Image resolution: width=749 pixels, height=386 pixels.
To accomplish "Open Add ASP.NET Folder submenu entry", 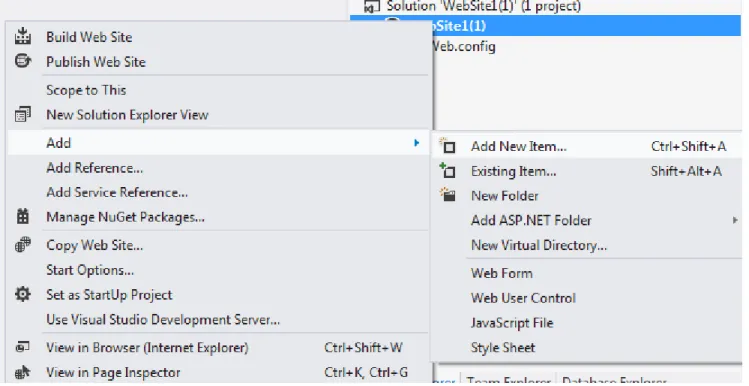I will click(x=531, y=221).
